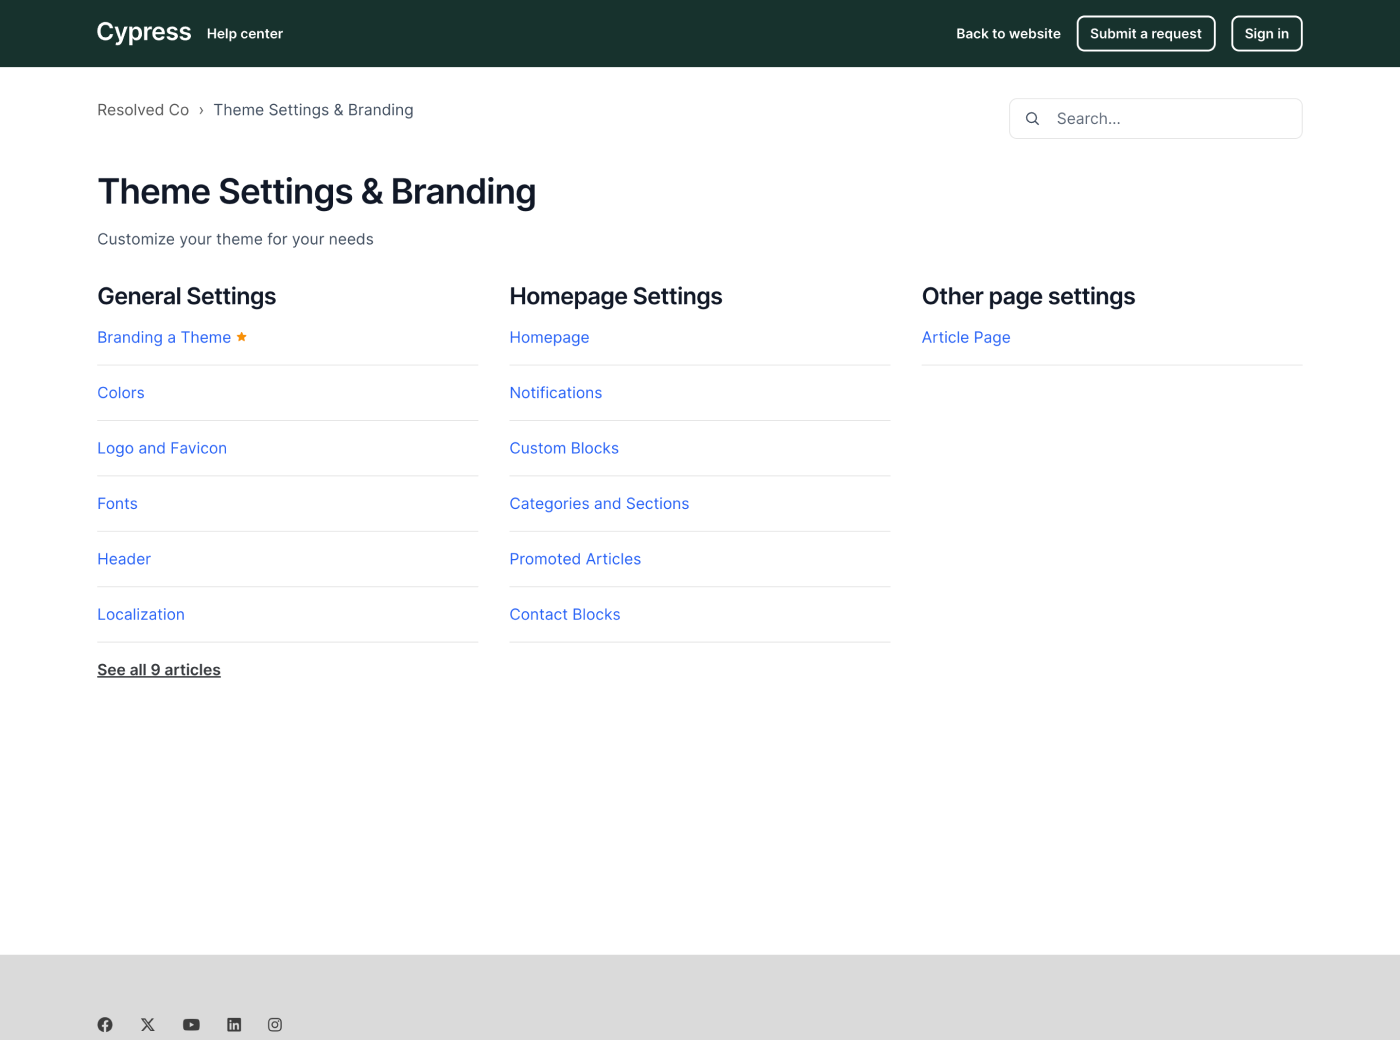Image resolution: width=1400 pixels, height=1040 pixels.
Task: Click the Sign in button
Action: [x=1266, y=33]
